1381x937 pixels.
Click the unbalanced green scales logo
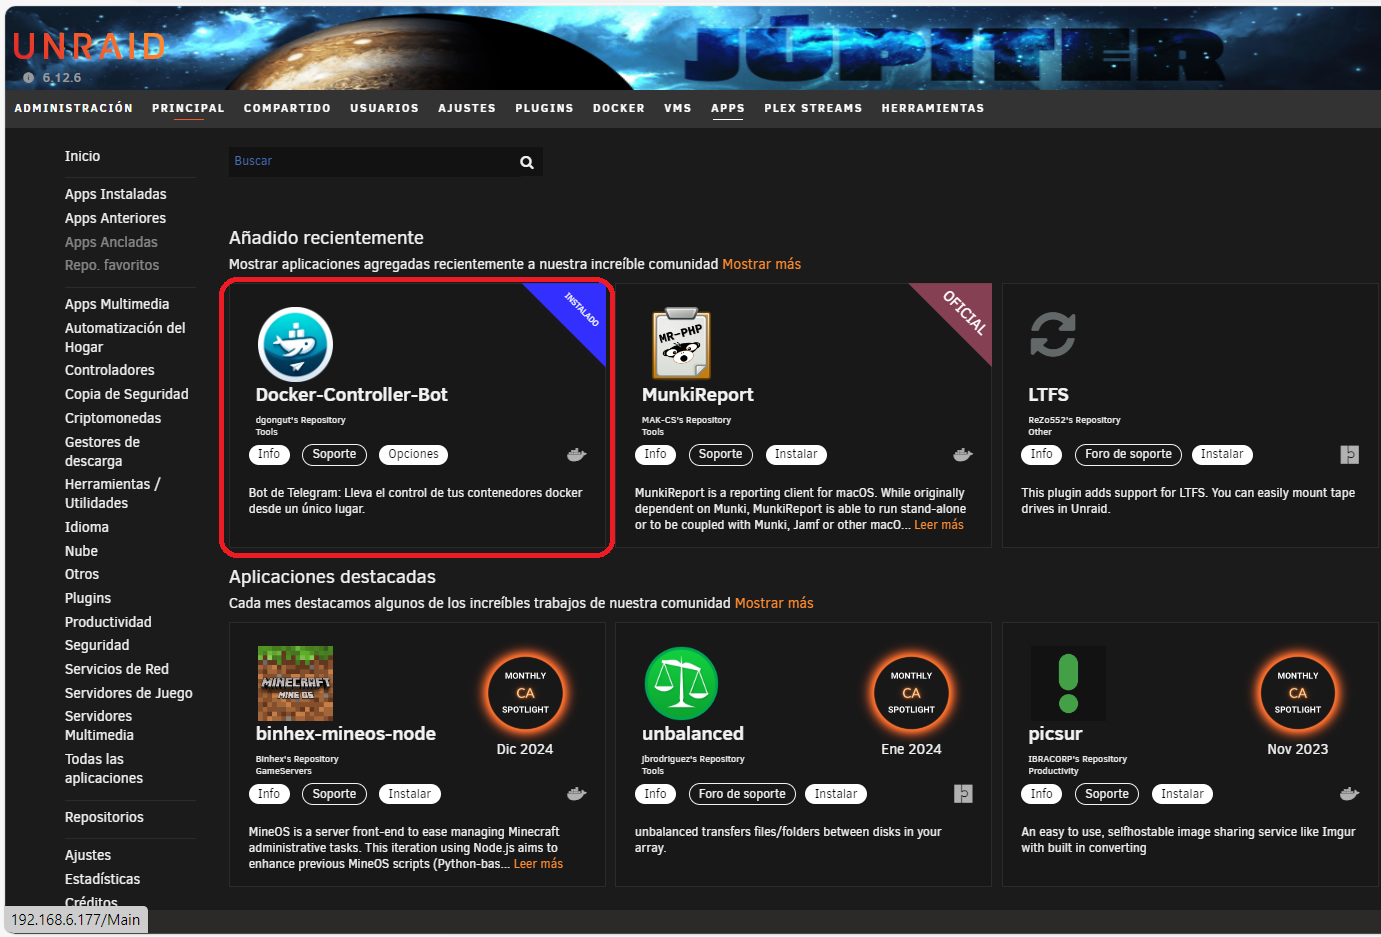tap(682, 683)
